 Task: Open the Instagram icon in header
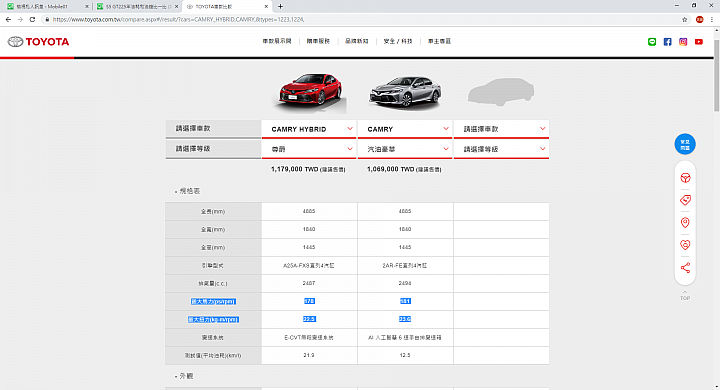[x=683, y=42]
